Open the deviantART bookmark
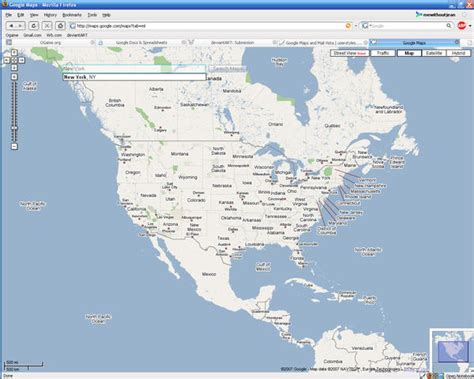 pyautogui.click(x=77, y=35)
